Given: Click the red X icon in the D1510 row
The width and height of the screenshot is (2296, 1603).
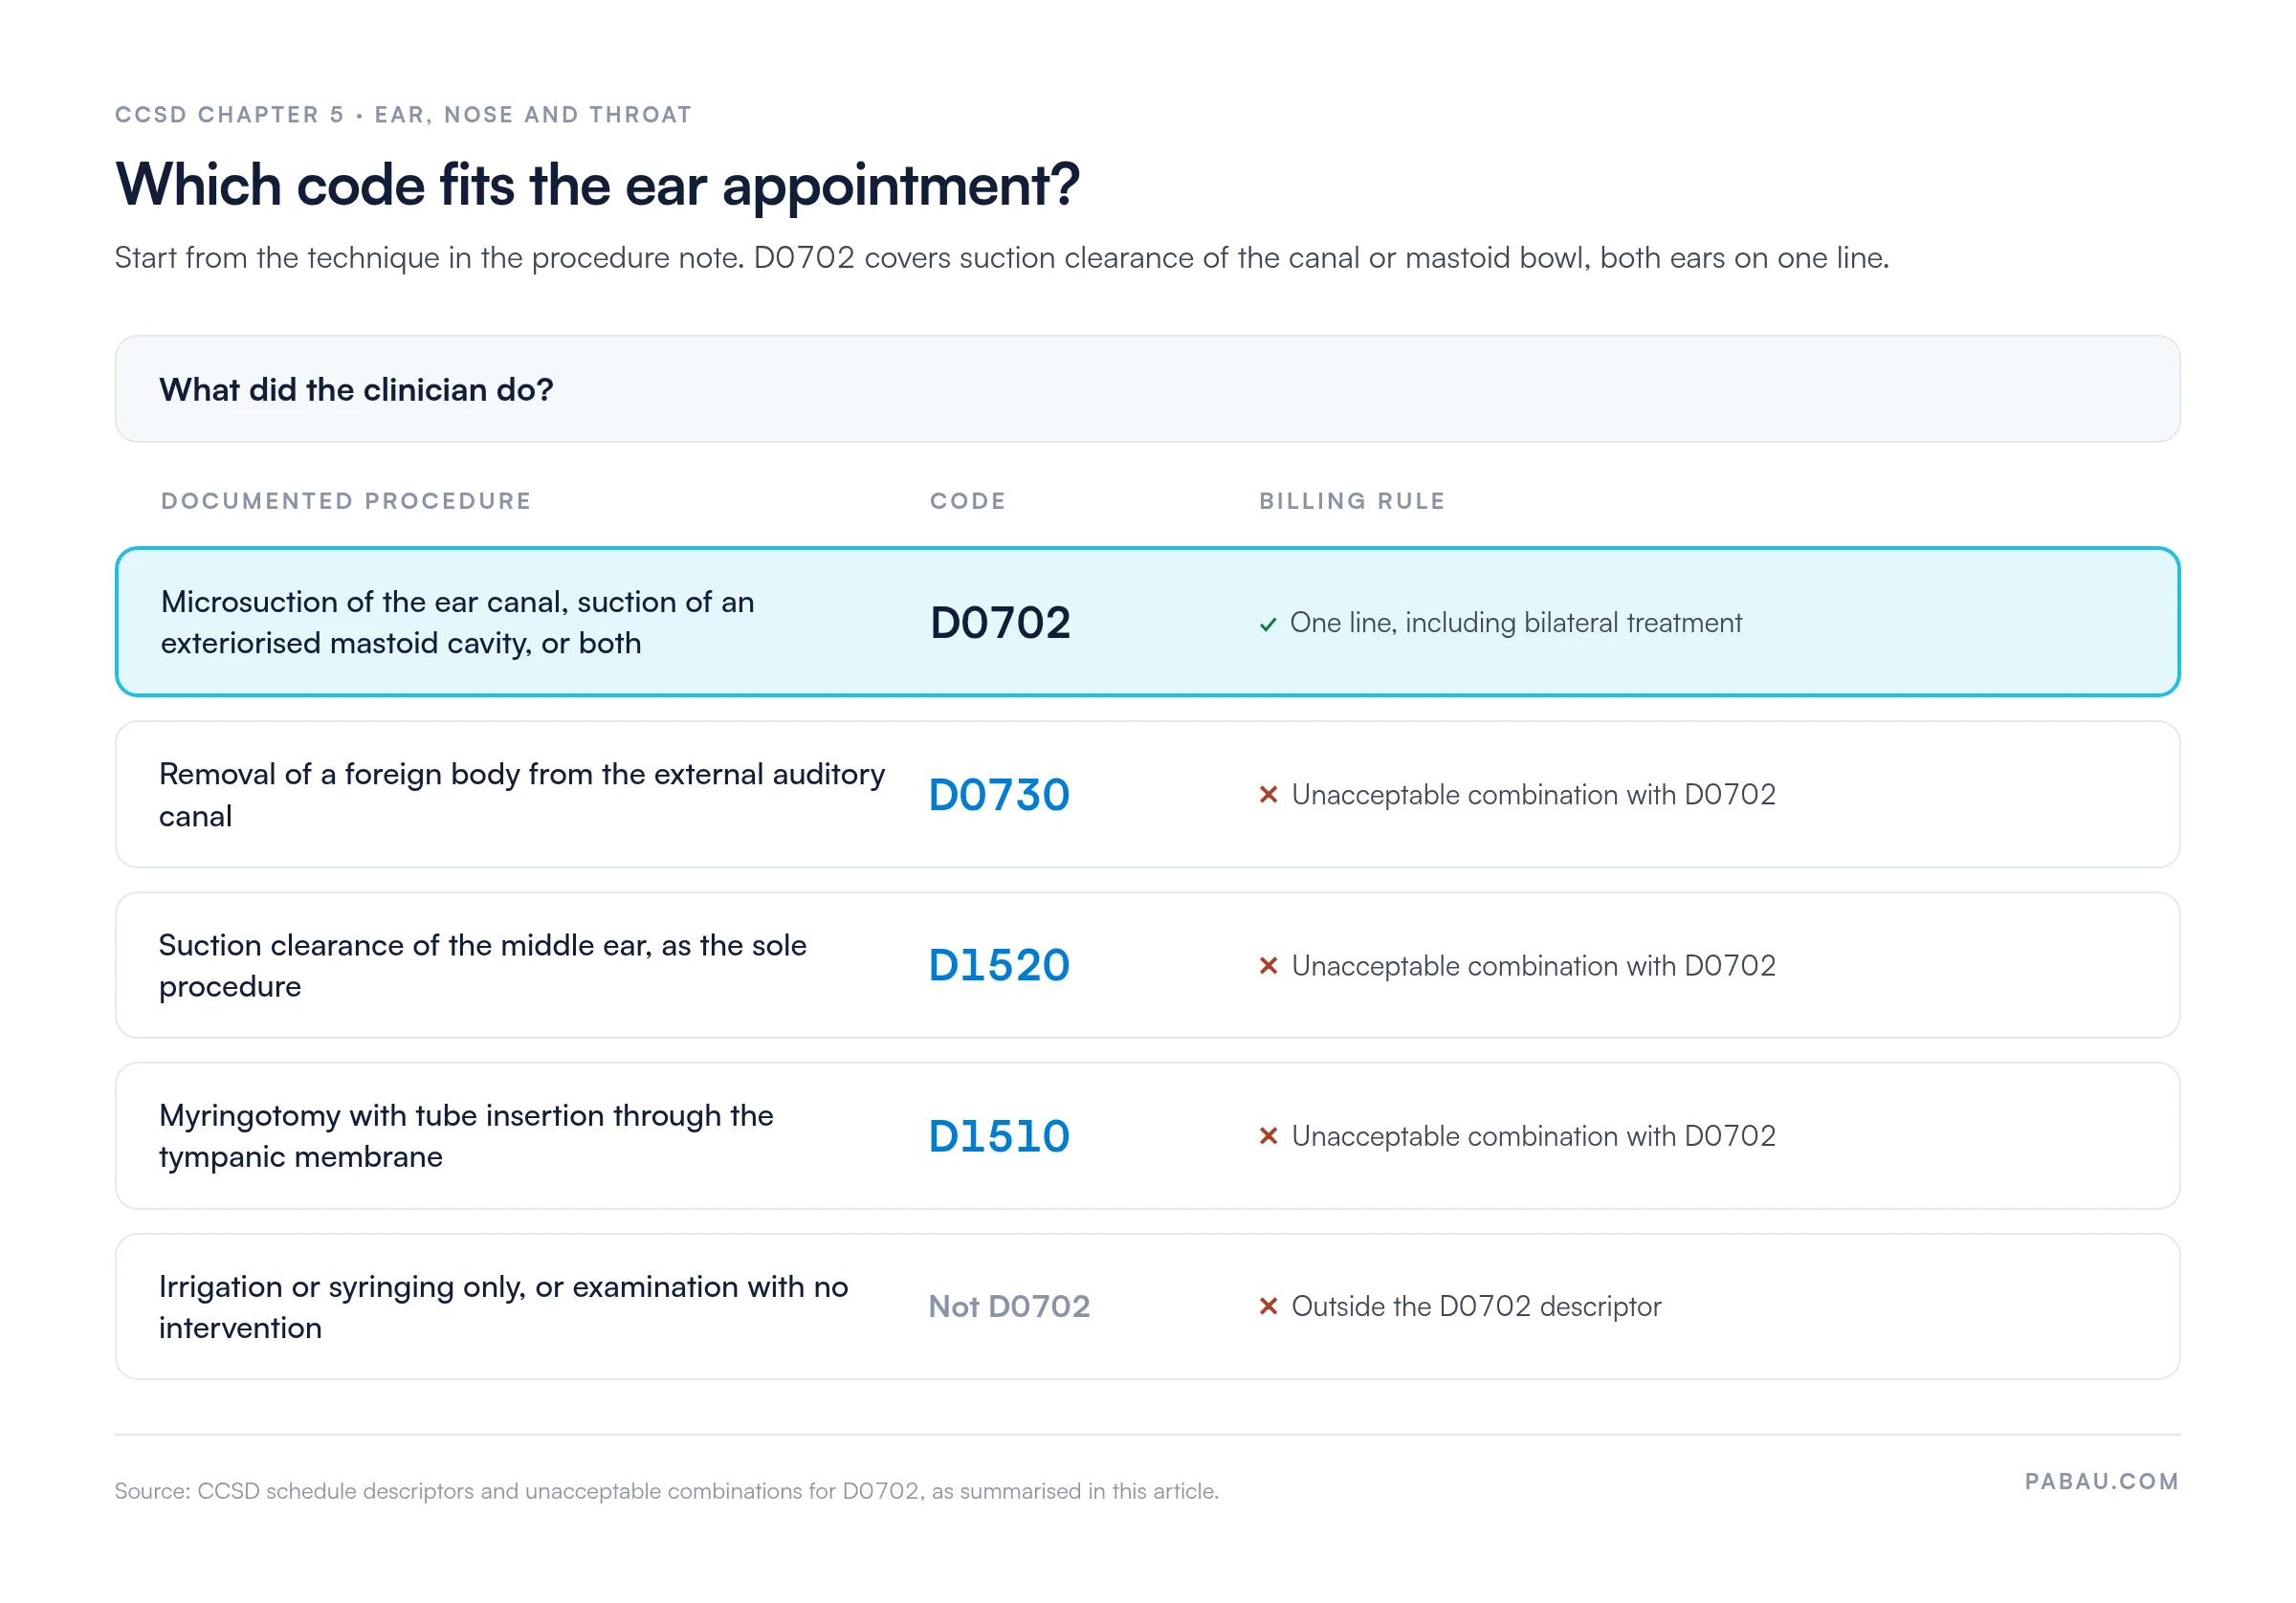Looking at the screenshot, I should 1268,1135.
